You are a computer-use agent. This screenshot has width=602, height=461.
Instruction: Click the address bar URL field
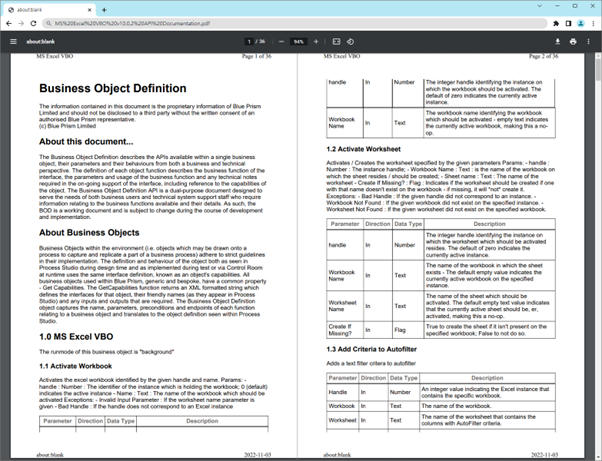click(x=294, y=23)
